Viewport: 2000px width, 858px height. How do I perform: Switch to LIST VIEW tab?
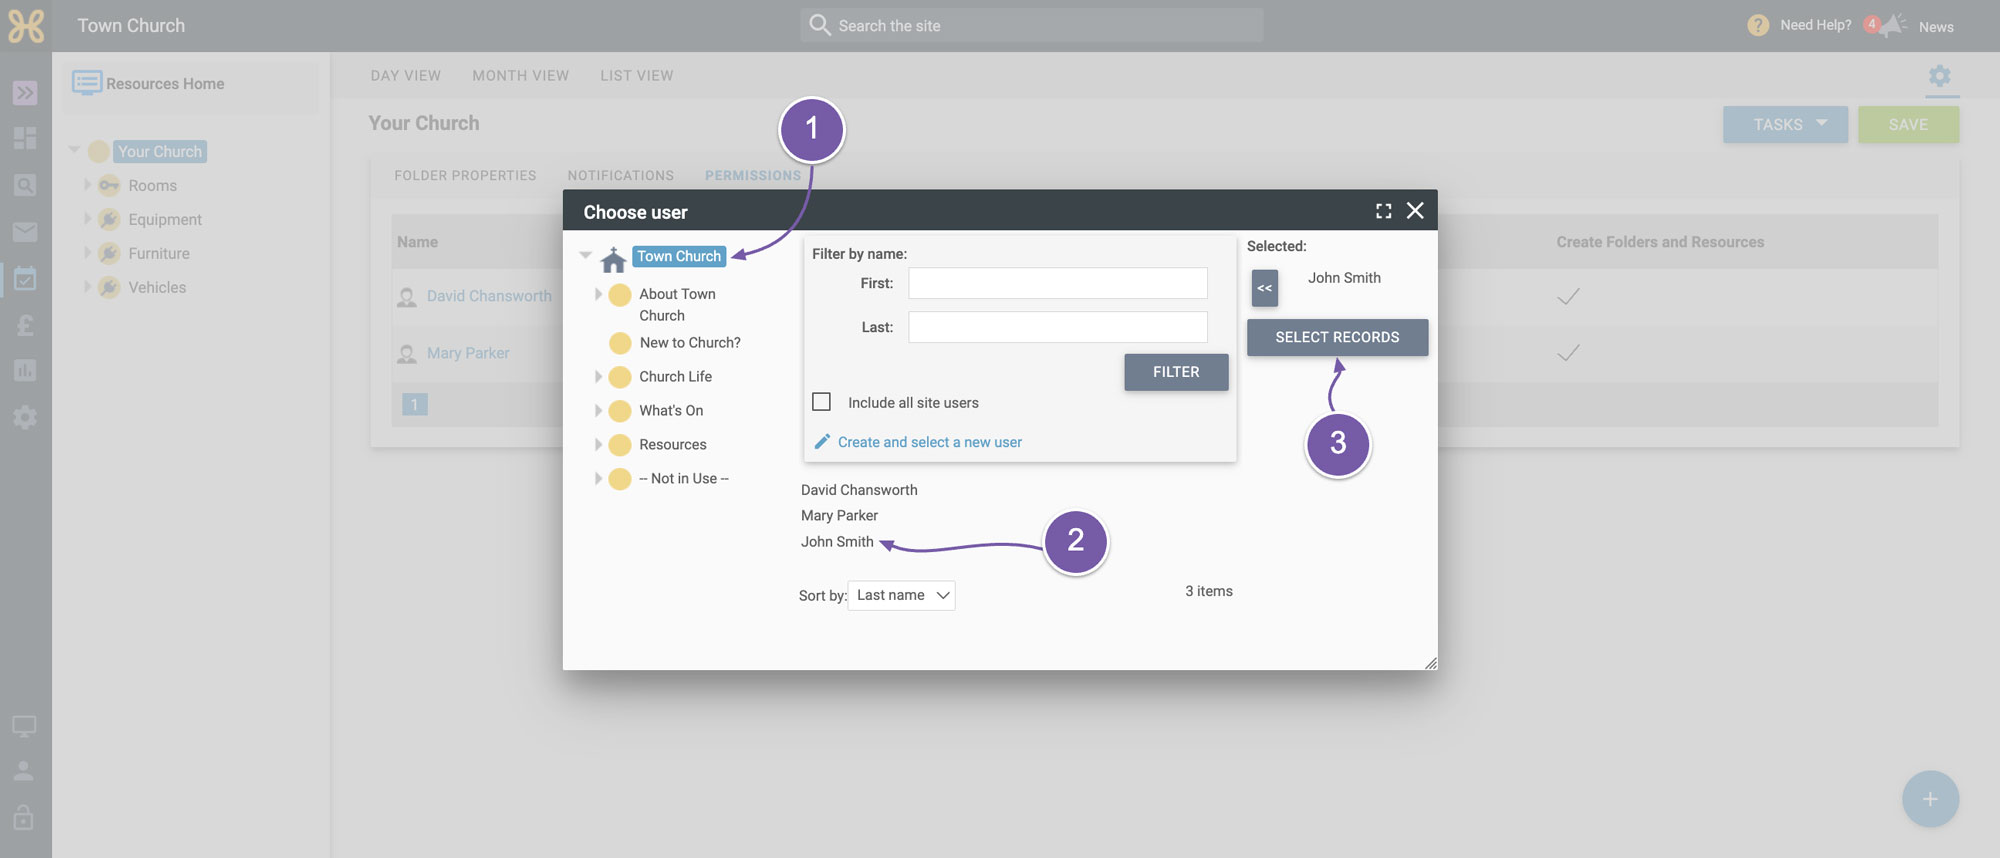coord(637,76)
